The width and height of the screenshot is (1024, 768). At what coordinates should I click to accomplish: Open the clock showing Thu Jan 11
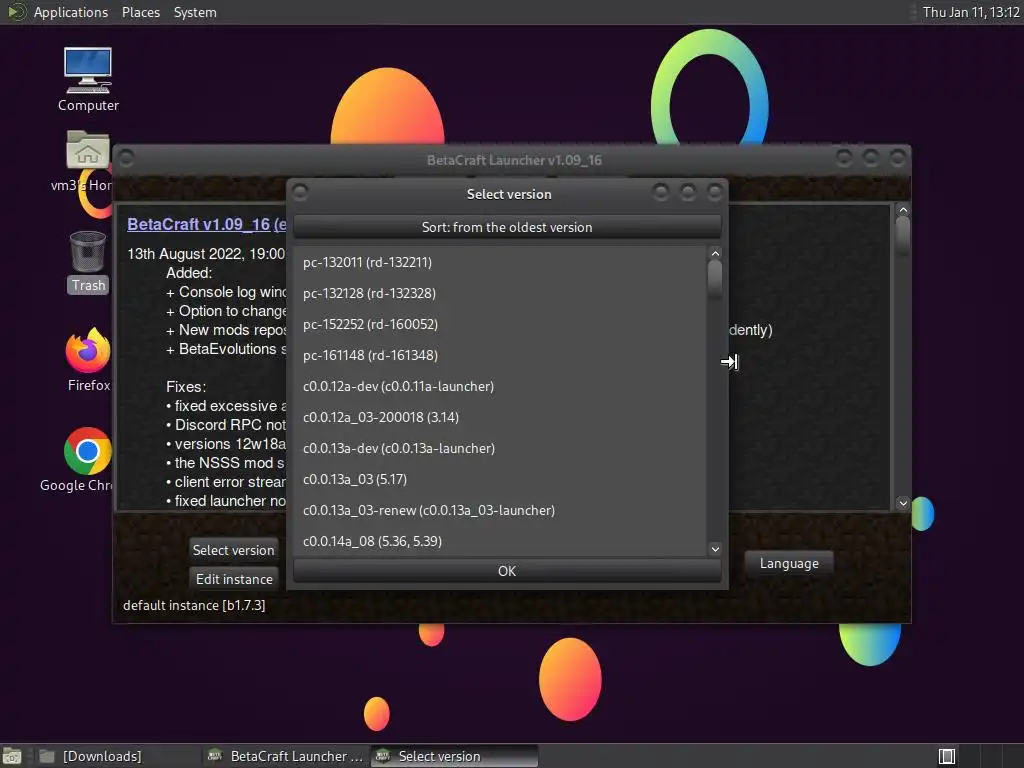point(970,12)
